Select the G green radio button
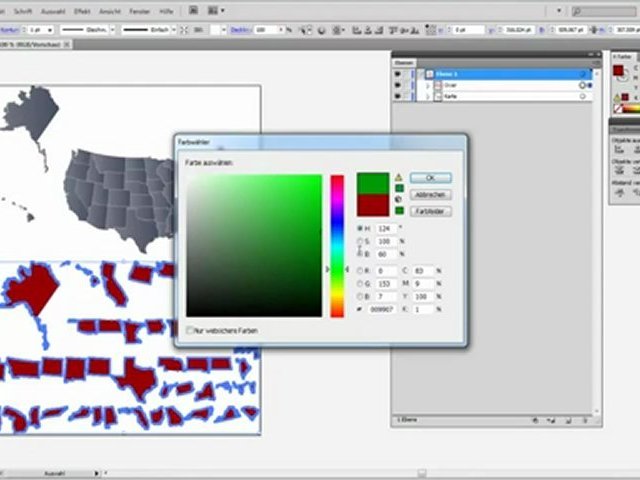Image resolution: width=640 pixels, height=480 pixels. point(360,284)
